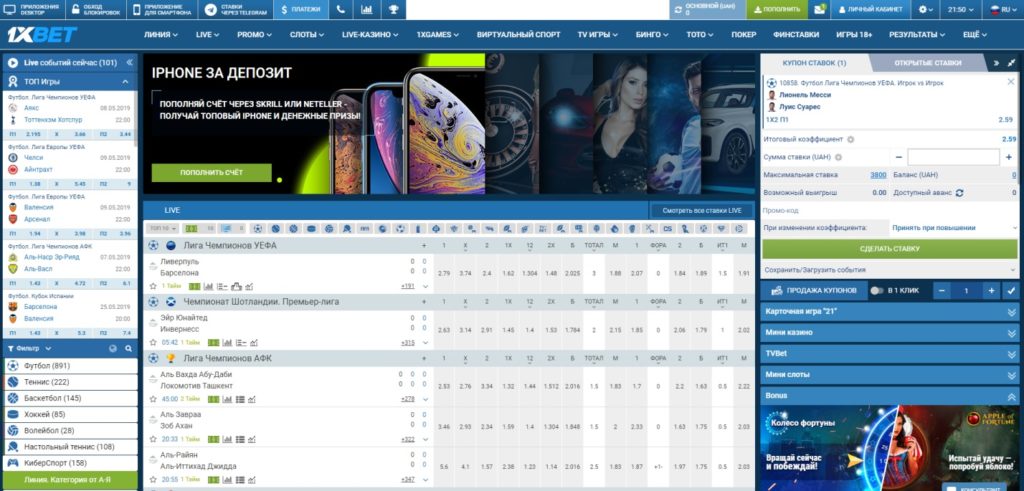The height and width of the screenshot is (491, 1024).
Task: Open the statistics bar-chart icon in top bar
Action: (x=367, y=10)
